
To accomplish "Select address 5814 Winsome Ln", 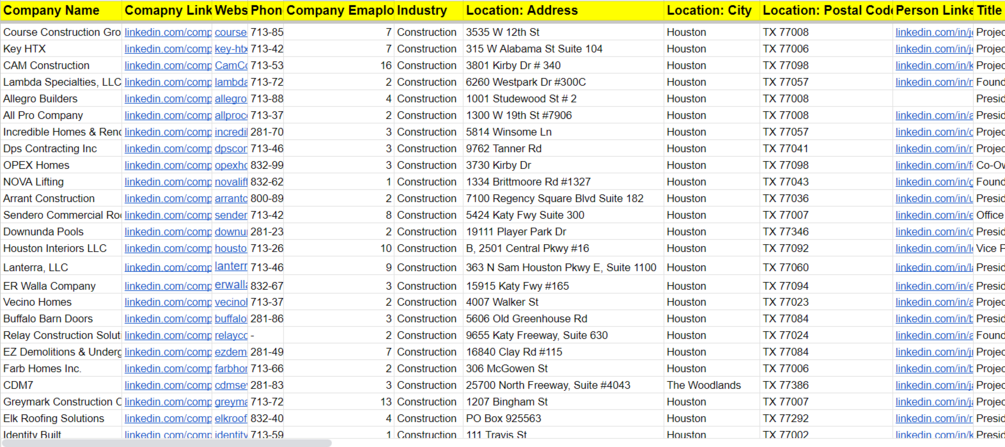I will tap(563, 131).
